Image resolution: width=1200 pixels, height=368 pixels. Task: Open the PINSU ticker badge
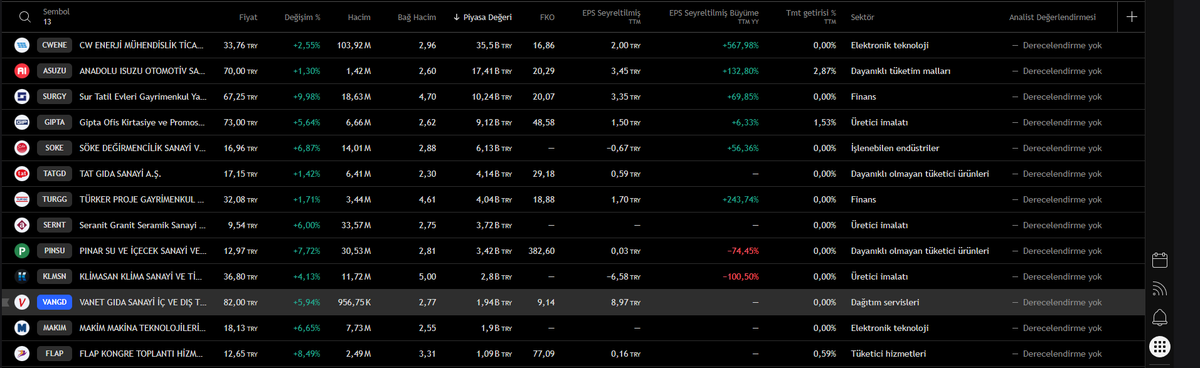53,250
